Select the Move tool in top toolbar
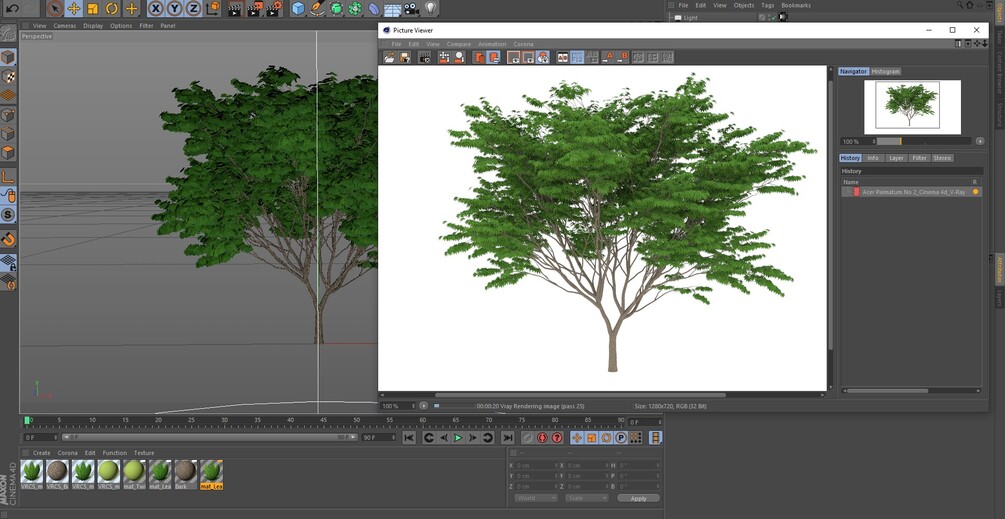Viewport: 1005px width, 519px height. pyautogui.click(x=74, y=9)
